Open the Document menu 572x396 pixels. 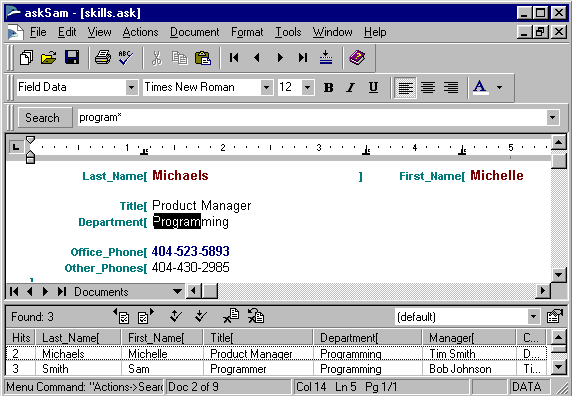[195, 32]
